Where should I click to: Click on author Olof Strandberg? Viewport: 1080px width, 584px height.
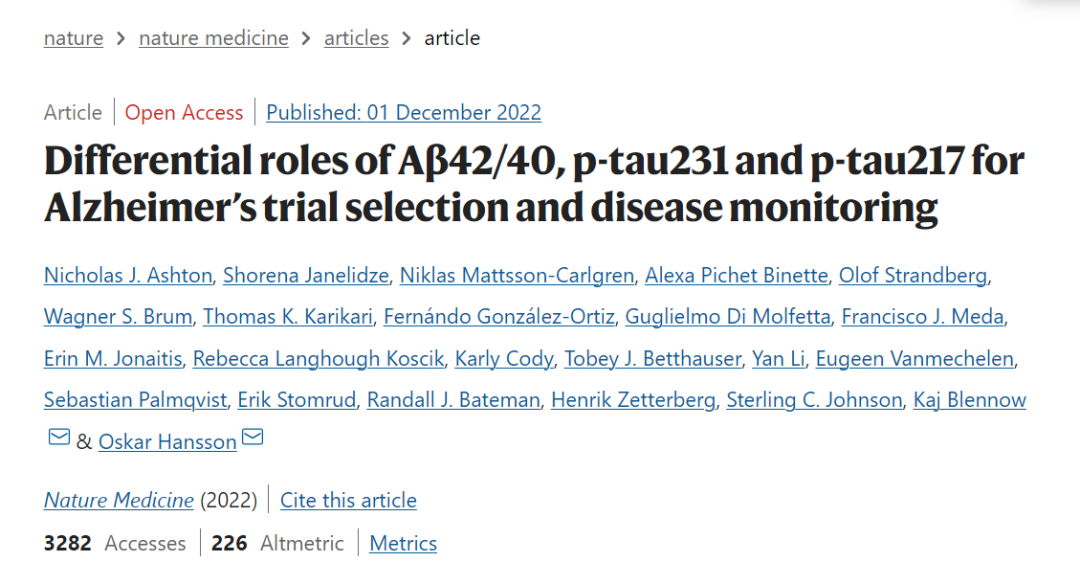(x=913, y=275)
